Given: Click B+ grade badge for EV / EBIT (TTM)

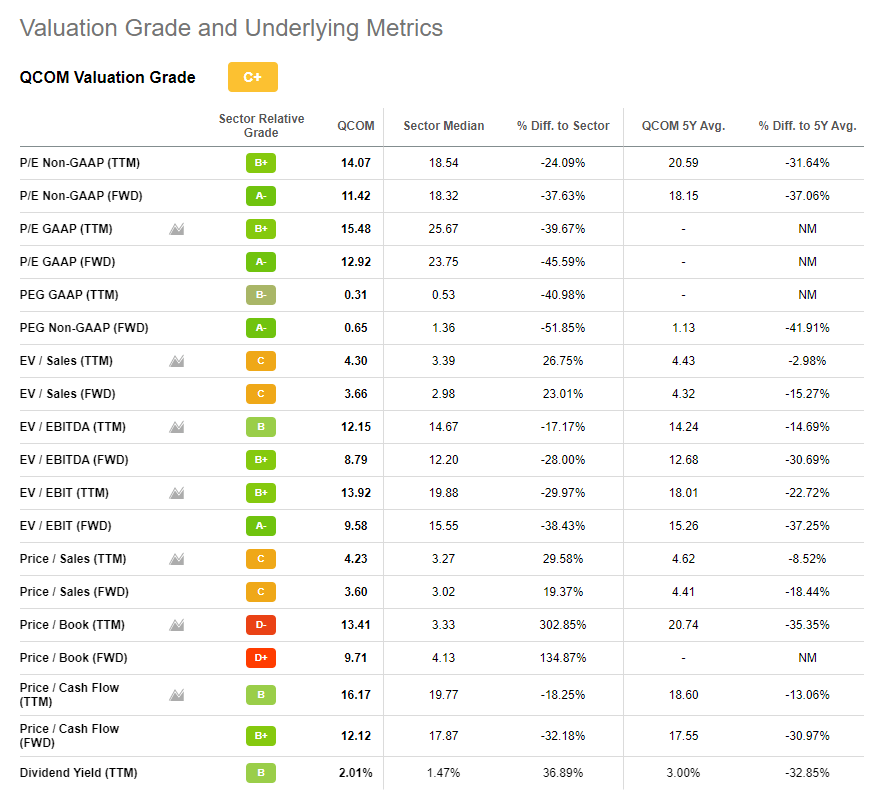Looking at the screenshot, I should 261,493.
